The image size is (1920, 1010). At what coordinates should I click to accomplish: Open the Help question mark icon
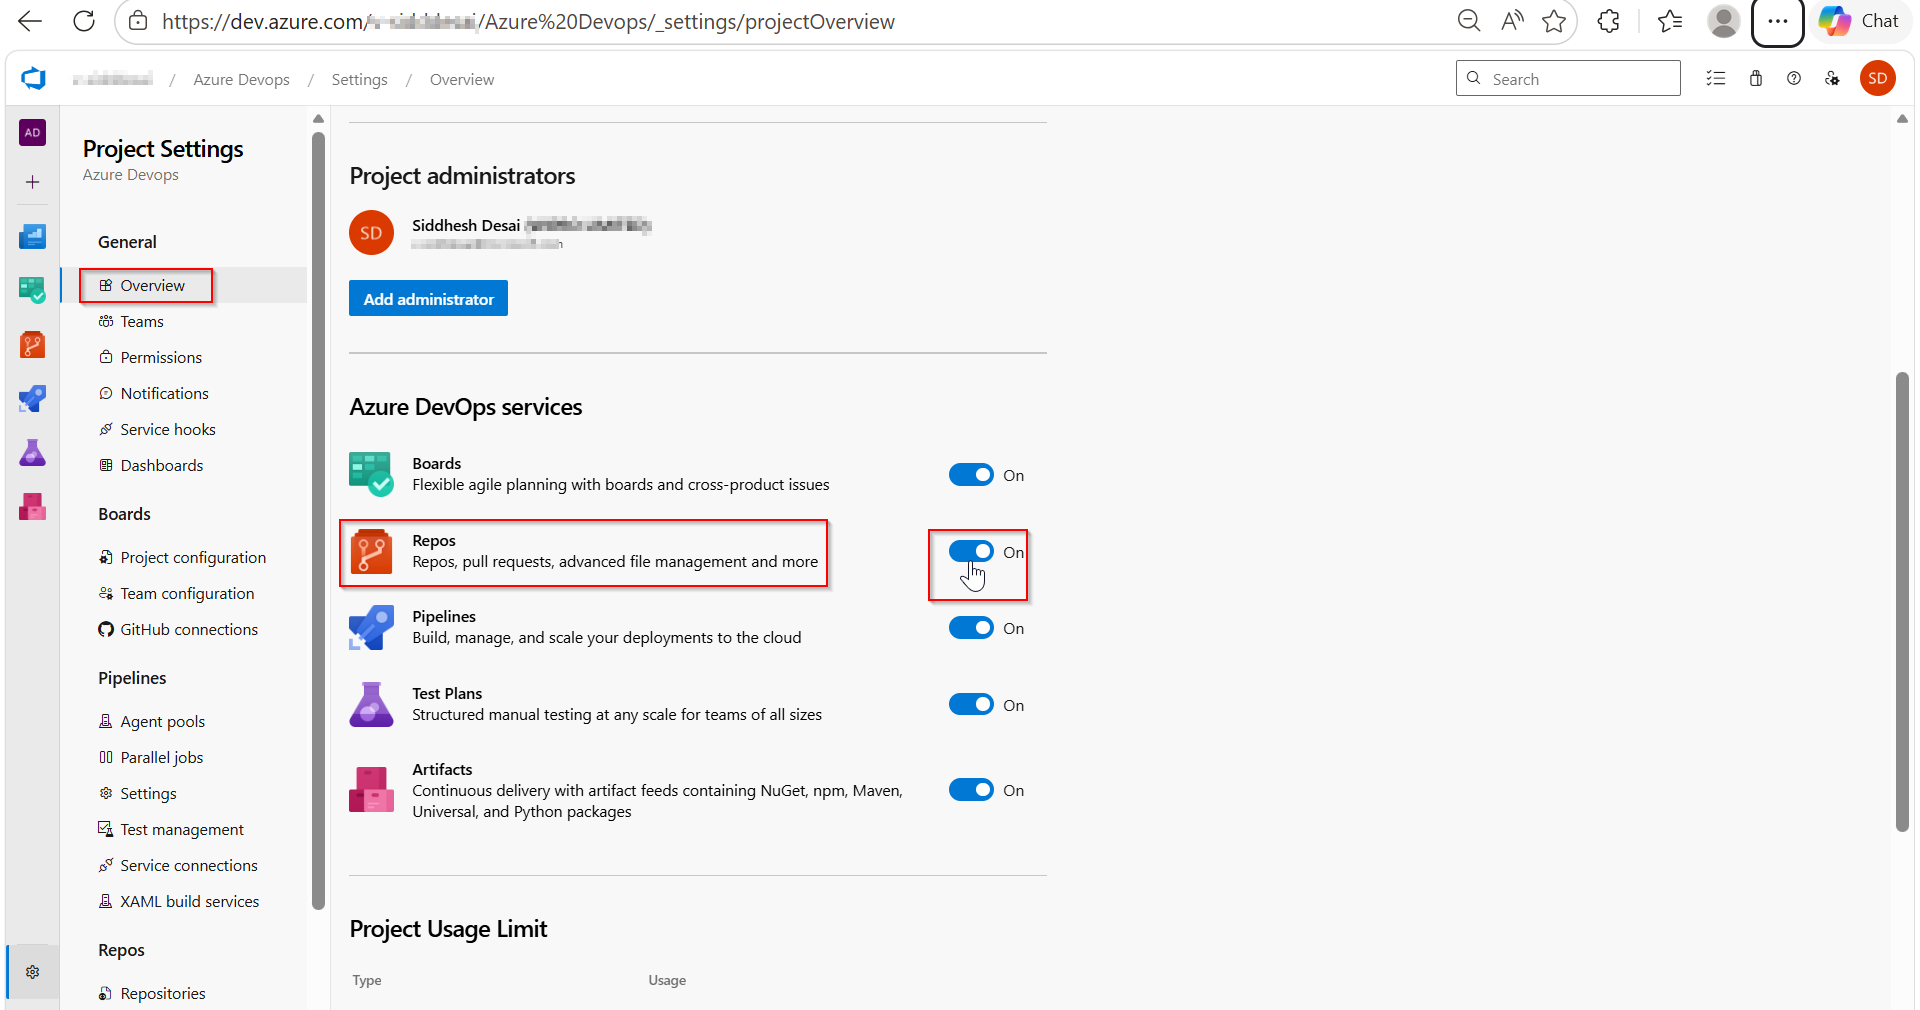click(1794, 78)
